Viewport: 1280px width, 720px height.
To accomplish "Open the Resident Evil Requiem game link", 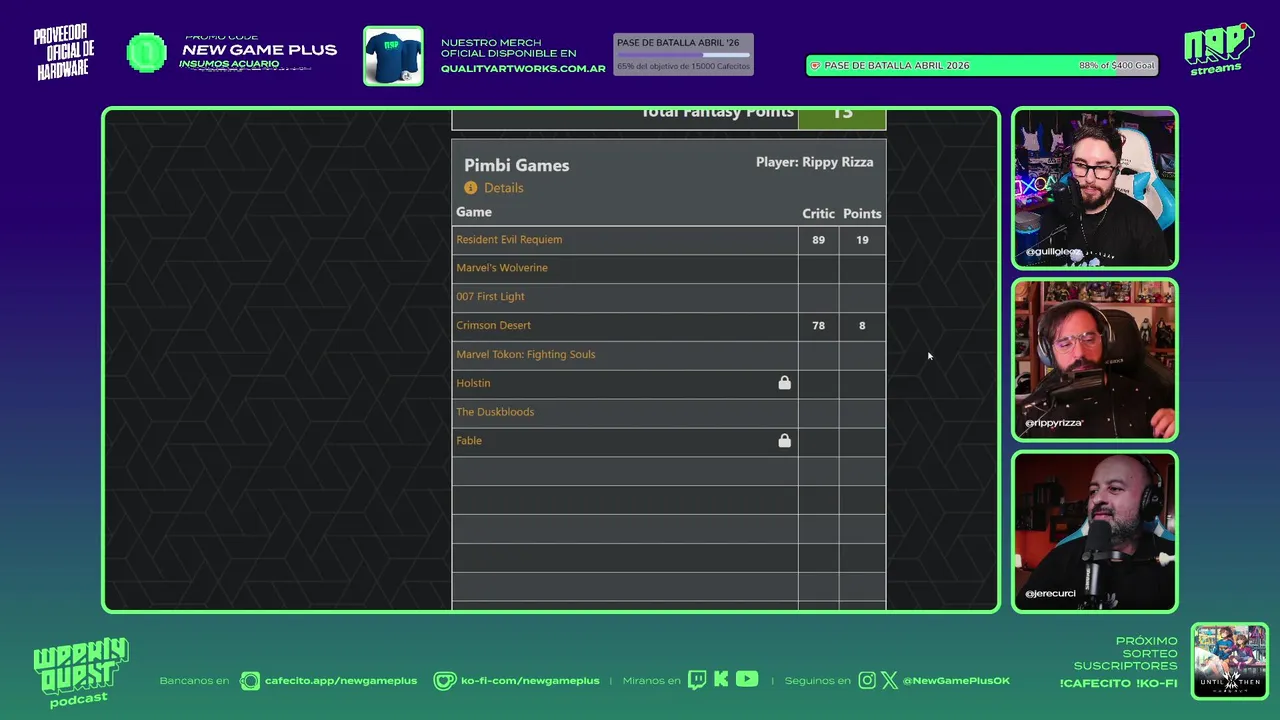I will click(x=509, y=240).
